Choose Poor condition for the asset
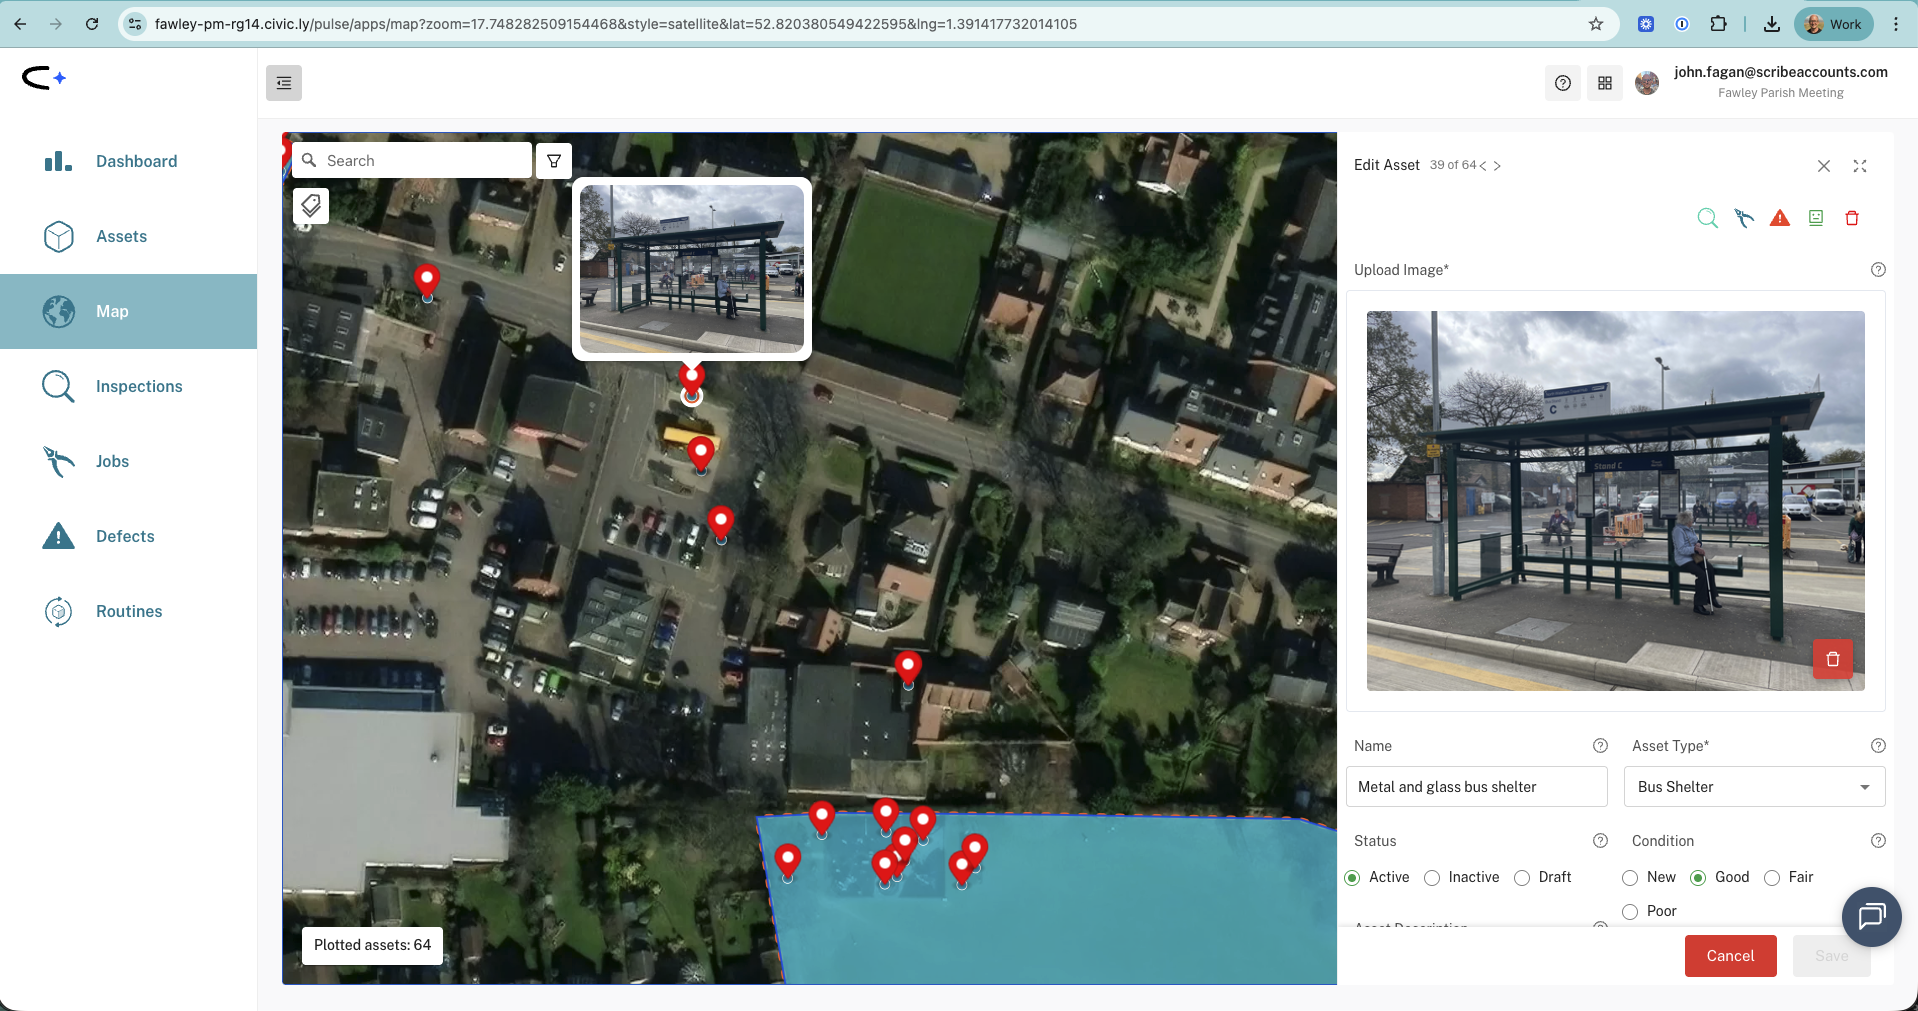This screenshot has width=1918, height=1011. (x=1629, y=911)
